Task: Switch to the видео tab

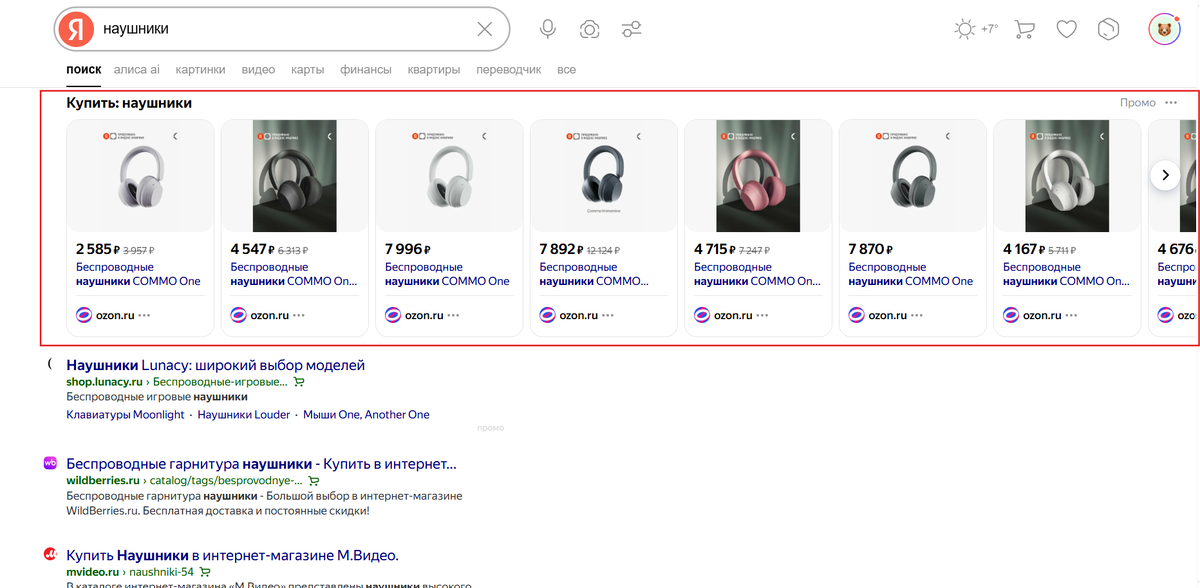Action: pos(258,70)
